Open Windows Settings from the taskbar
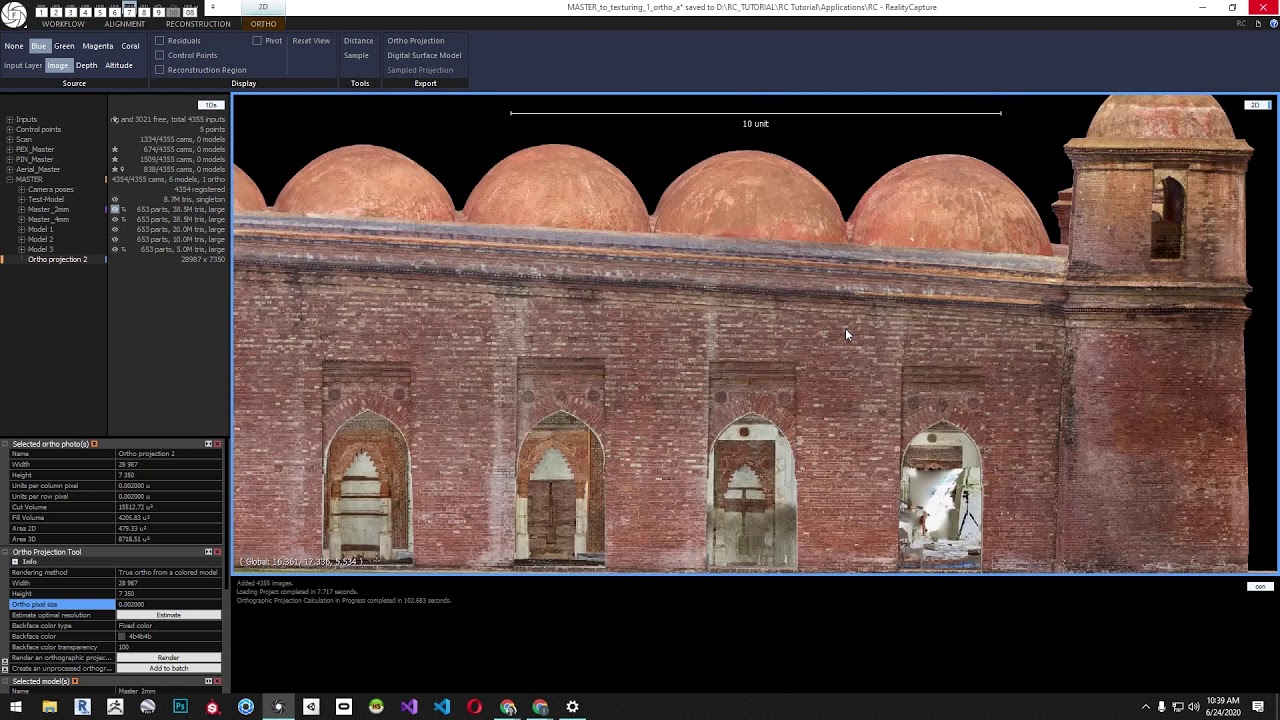The height and width of the screenshot is (720, 1280). [x=572, y=707]
